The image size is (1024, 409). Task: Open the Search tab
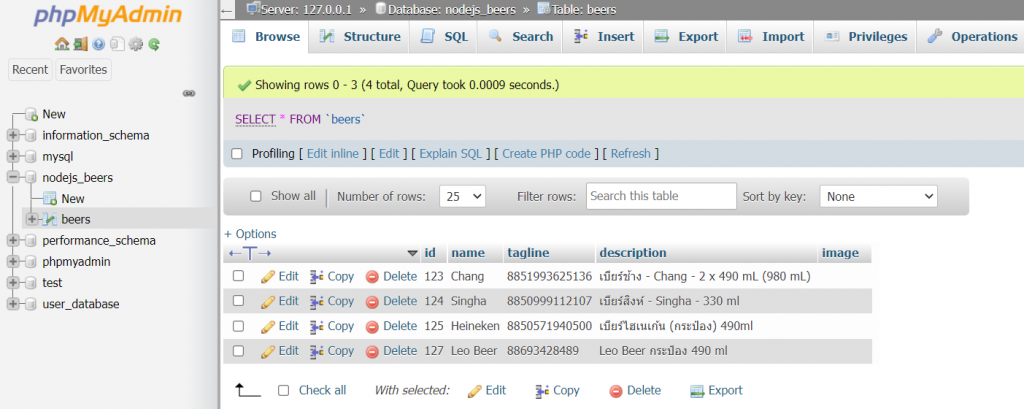tap(520, 37)
